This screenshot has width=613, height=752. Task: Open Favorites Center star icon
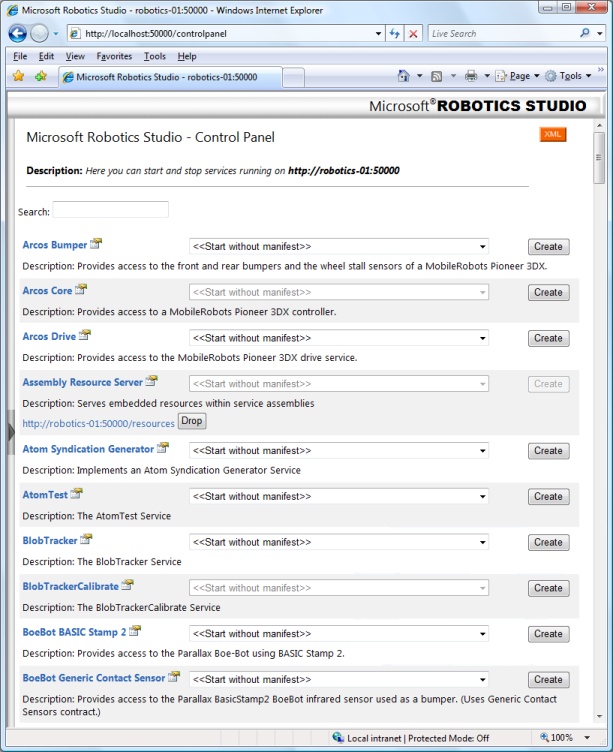pos(19,76)
